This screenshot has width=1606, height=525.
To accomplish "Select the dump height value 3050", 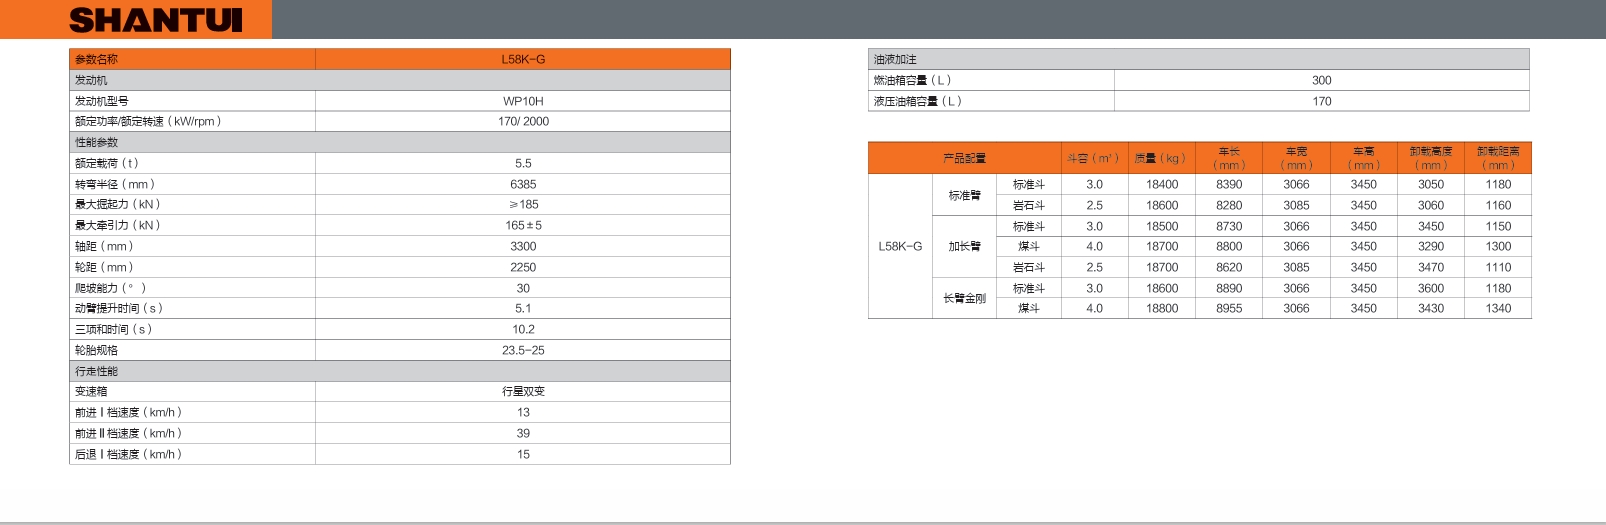I will 1431,184.
